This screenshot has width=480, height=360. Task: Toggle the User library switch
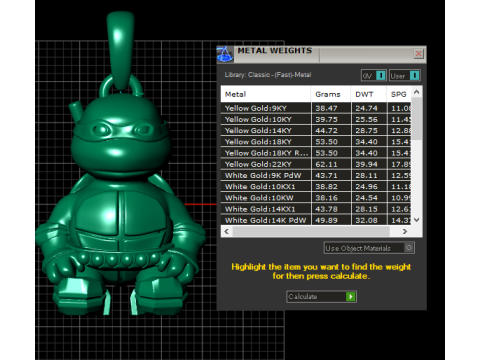(414, 76)
